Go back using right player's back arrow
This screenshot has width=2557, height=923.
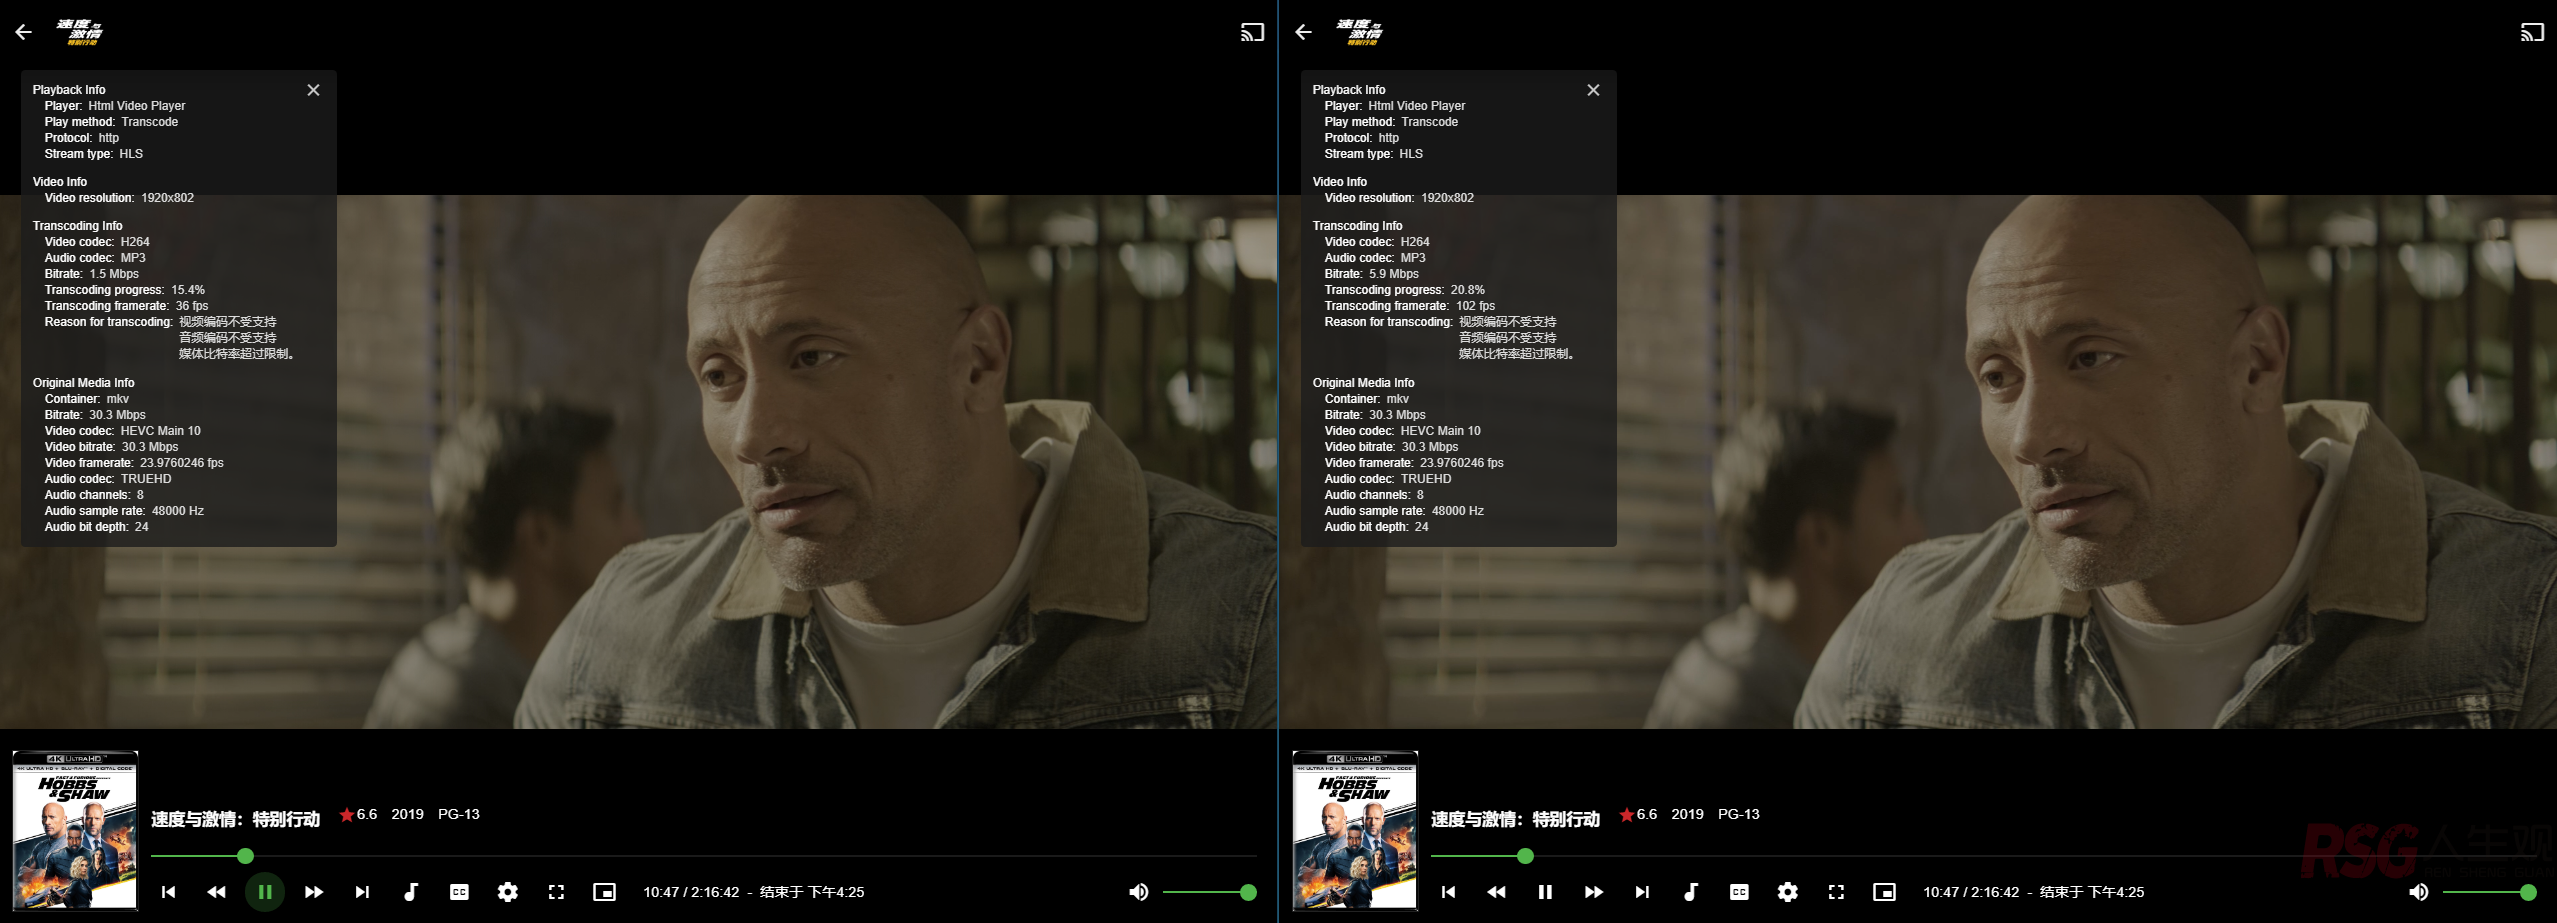tap(1304, 32)
